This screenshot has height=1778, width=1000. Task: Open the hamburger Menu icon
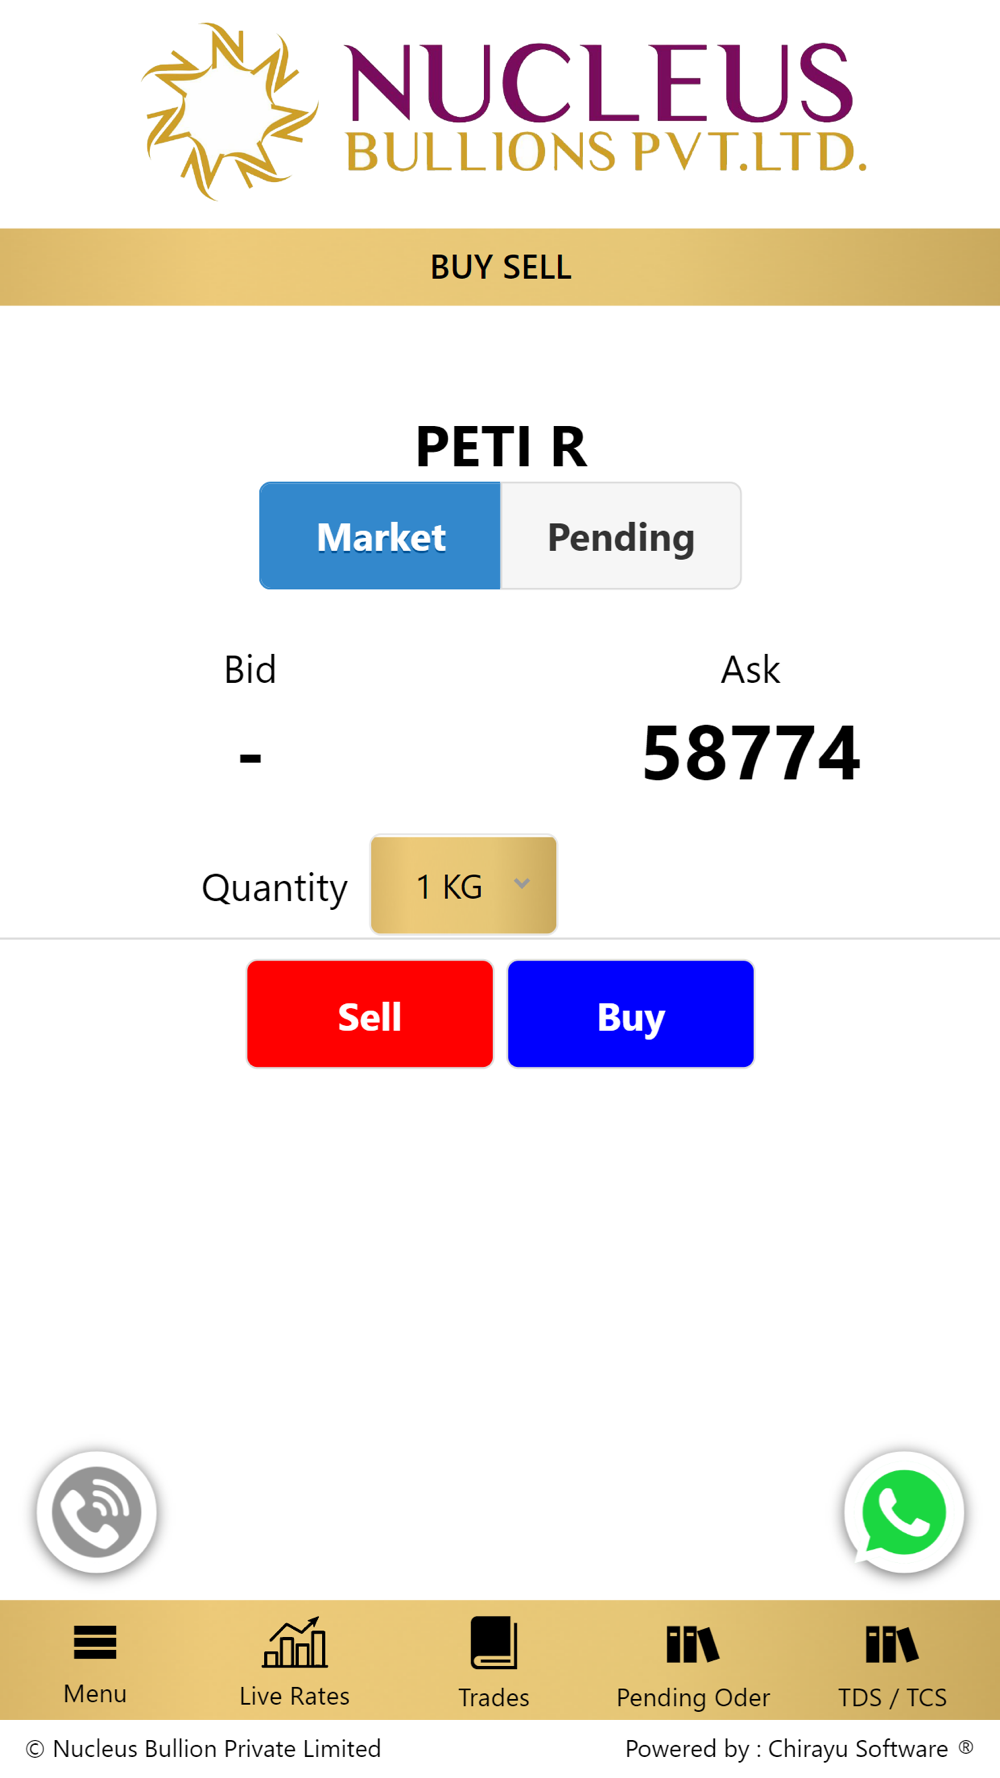point(95,1643)
